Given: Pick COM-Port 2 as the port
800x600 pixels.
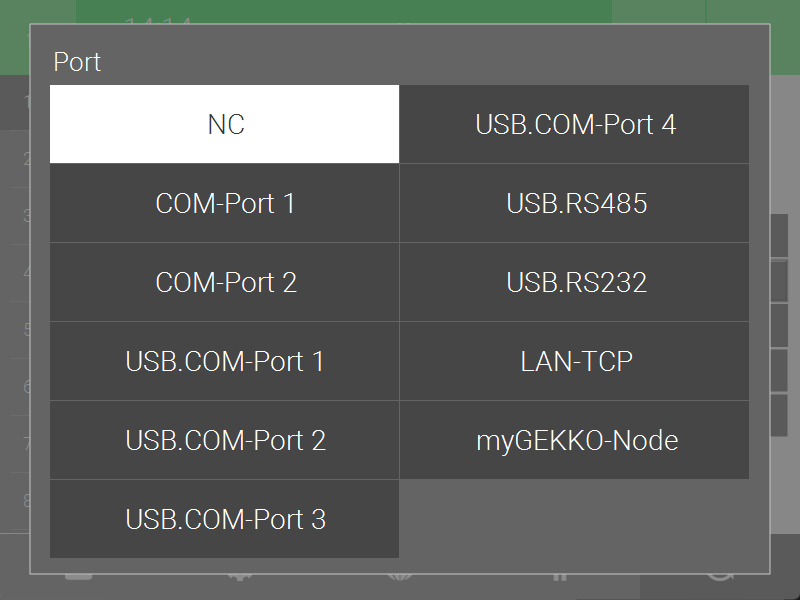Looking at the screenshot, I should 225,282.
